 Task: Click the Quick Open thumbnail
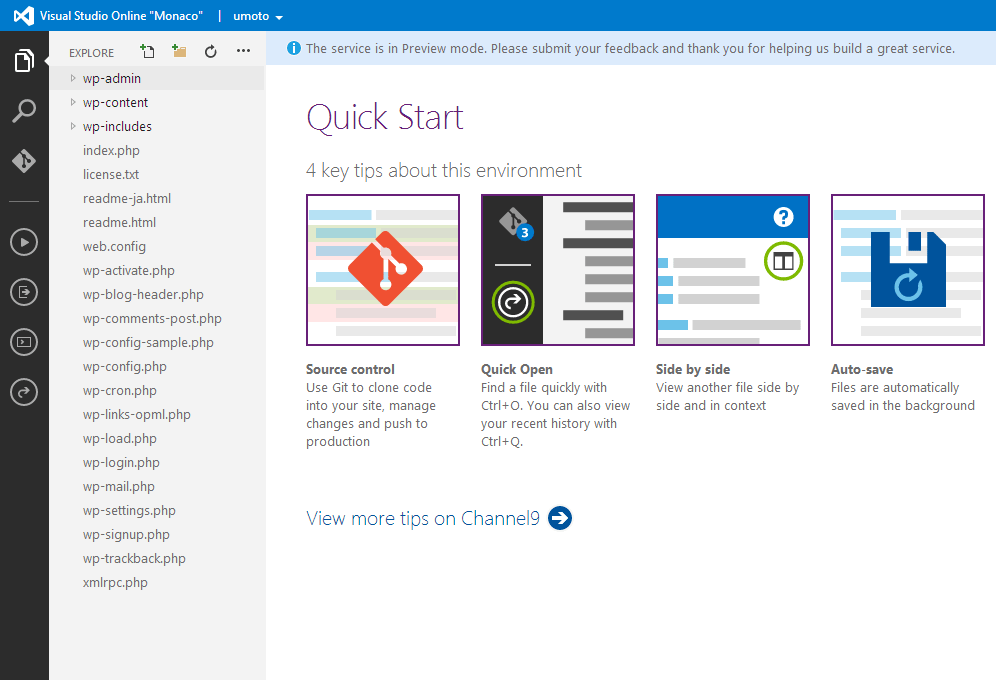click(558, 270)
